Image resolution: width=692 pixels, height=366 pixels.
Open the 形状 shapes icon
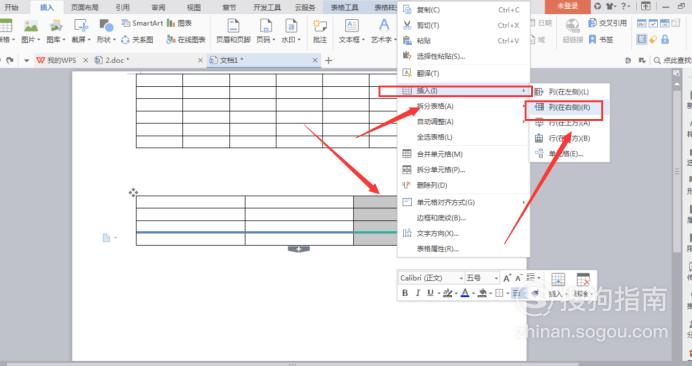[x=106, y=26]
